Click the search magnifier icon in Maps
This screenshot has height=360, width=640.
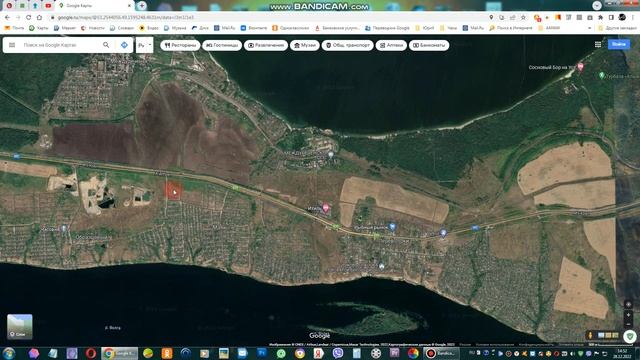coord(106,45)
